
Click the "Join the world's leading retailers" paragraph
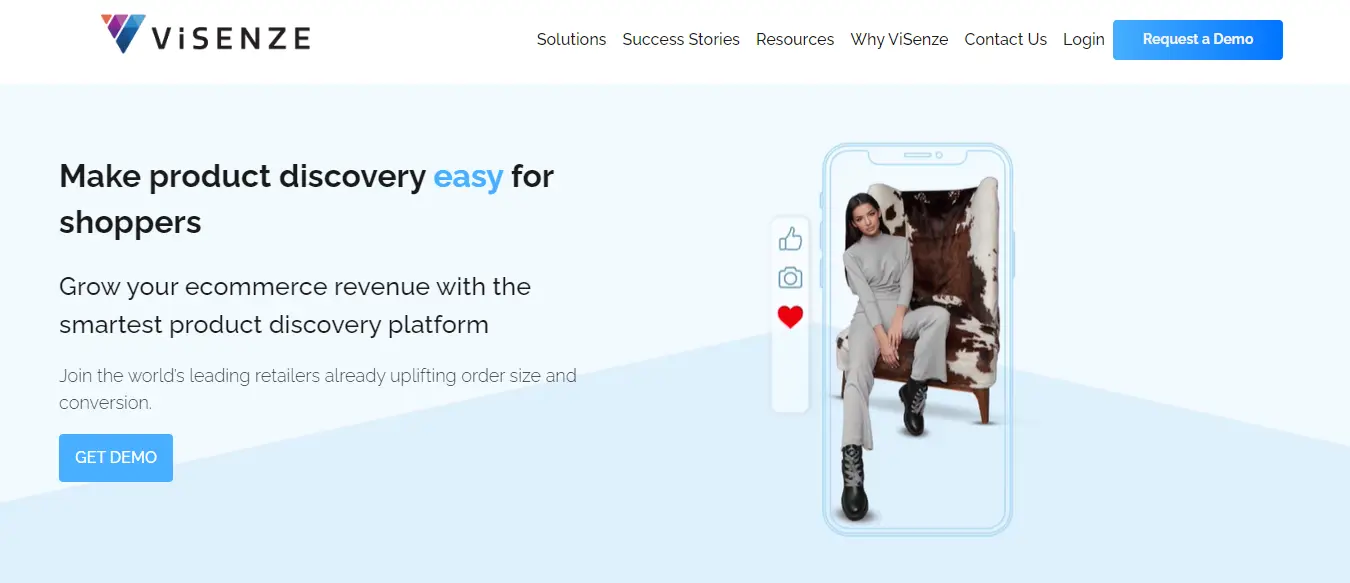(x=318, y=389)
